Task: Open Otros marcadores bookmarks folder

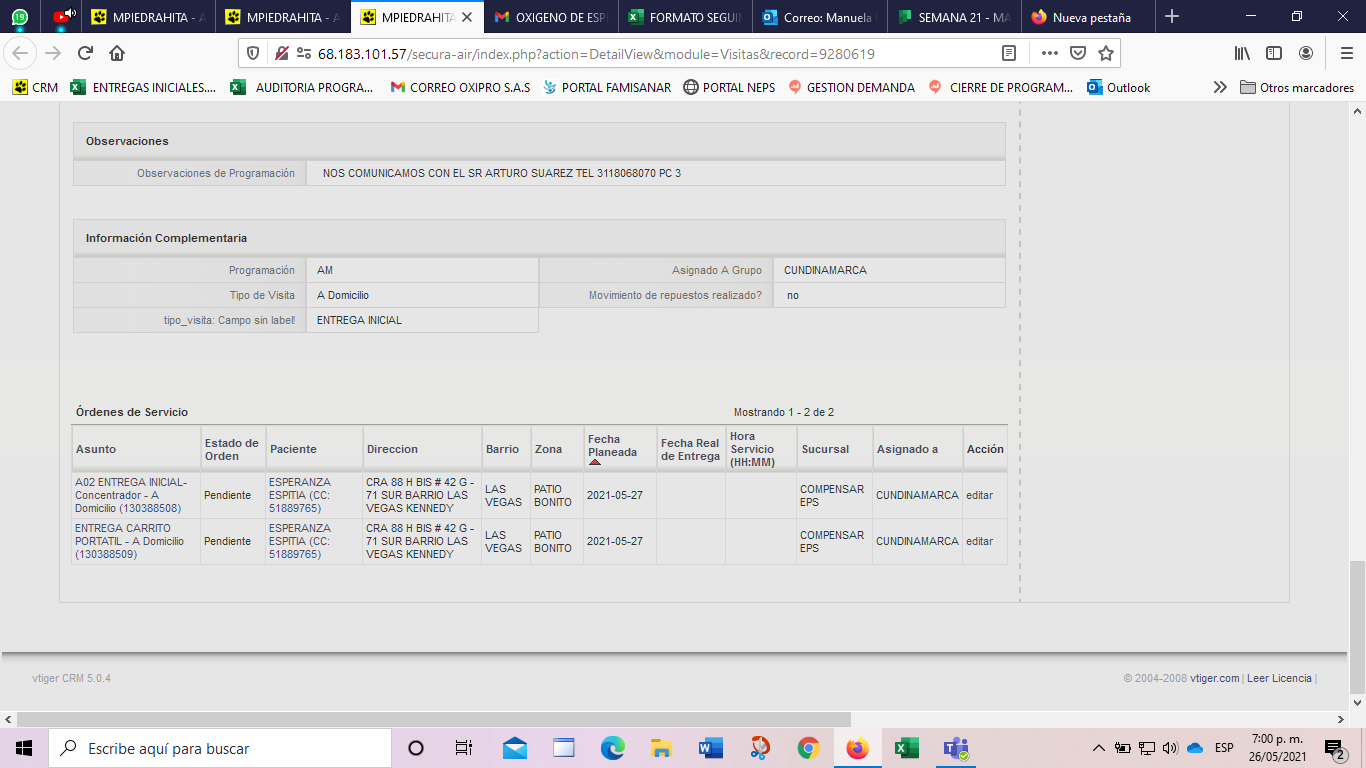Action: pyautogui.click(x=1297, y=87)
